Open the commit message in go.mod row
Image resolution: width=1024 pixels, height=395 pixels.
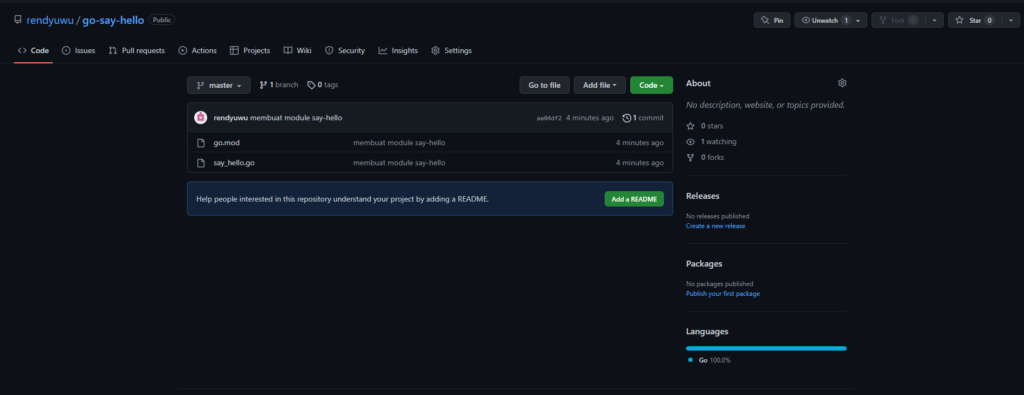coord(399,142)
